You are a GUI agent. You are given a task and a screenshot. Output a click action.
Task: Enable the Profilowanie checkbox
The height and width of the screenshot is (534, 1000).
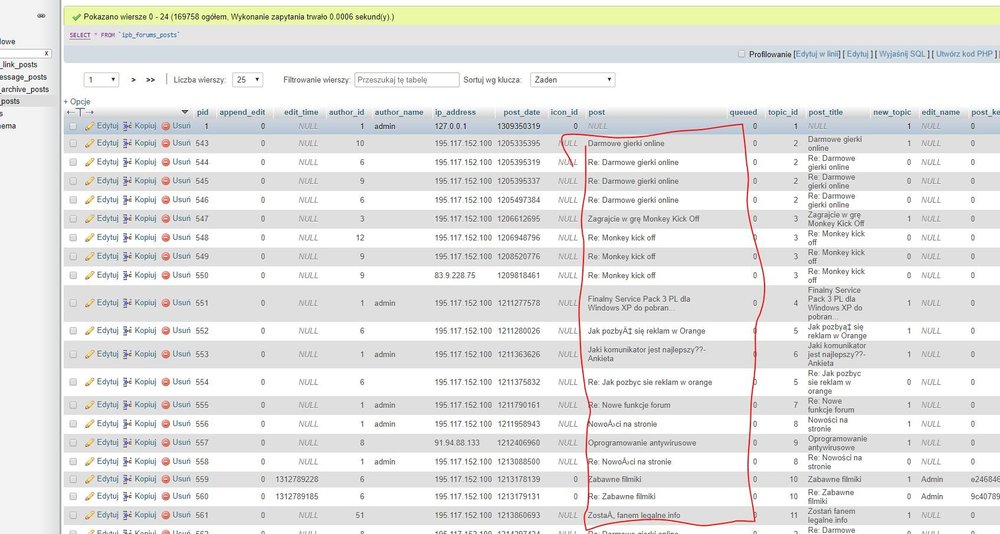click(x=741, y=54)
